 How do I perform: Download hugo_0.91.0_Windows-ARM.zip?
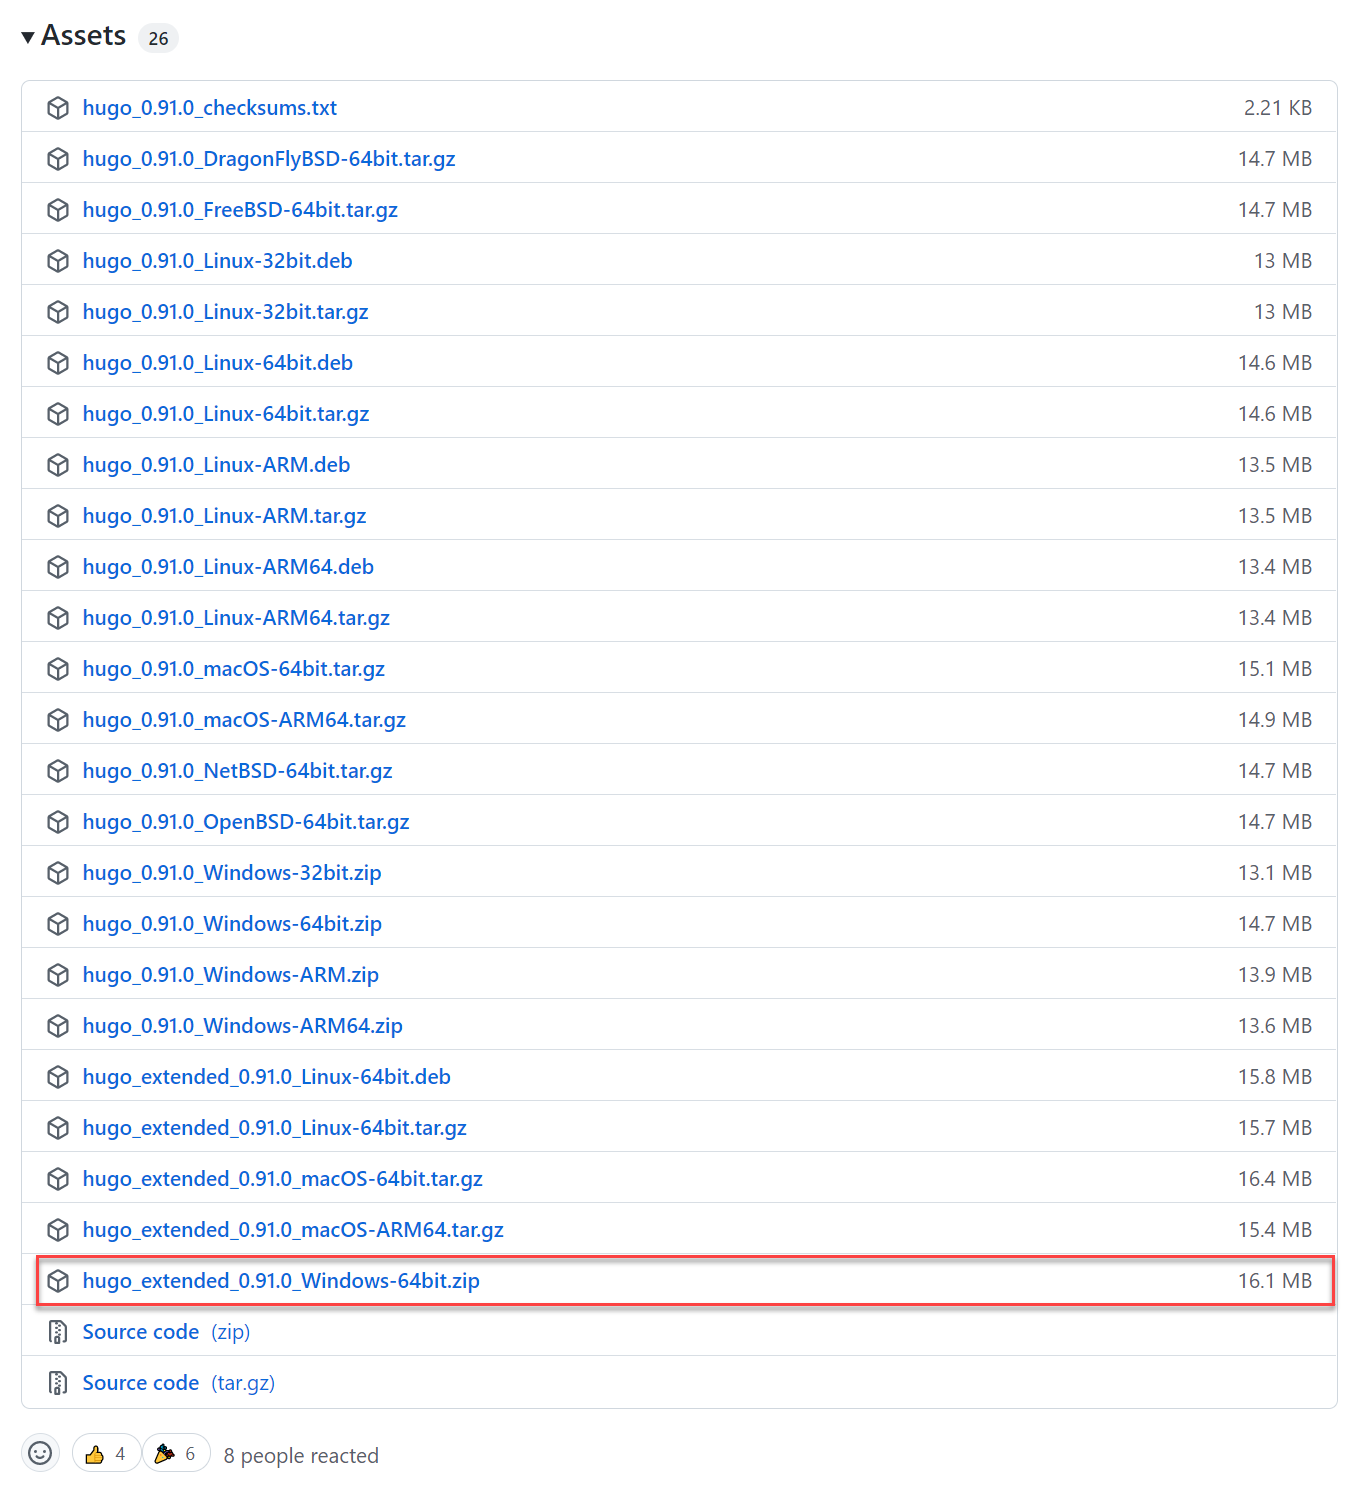pos(231,974)
